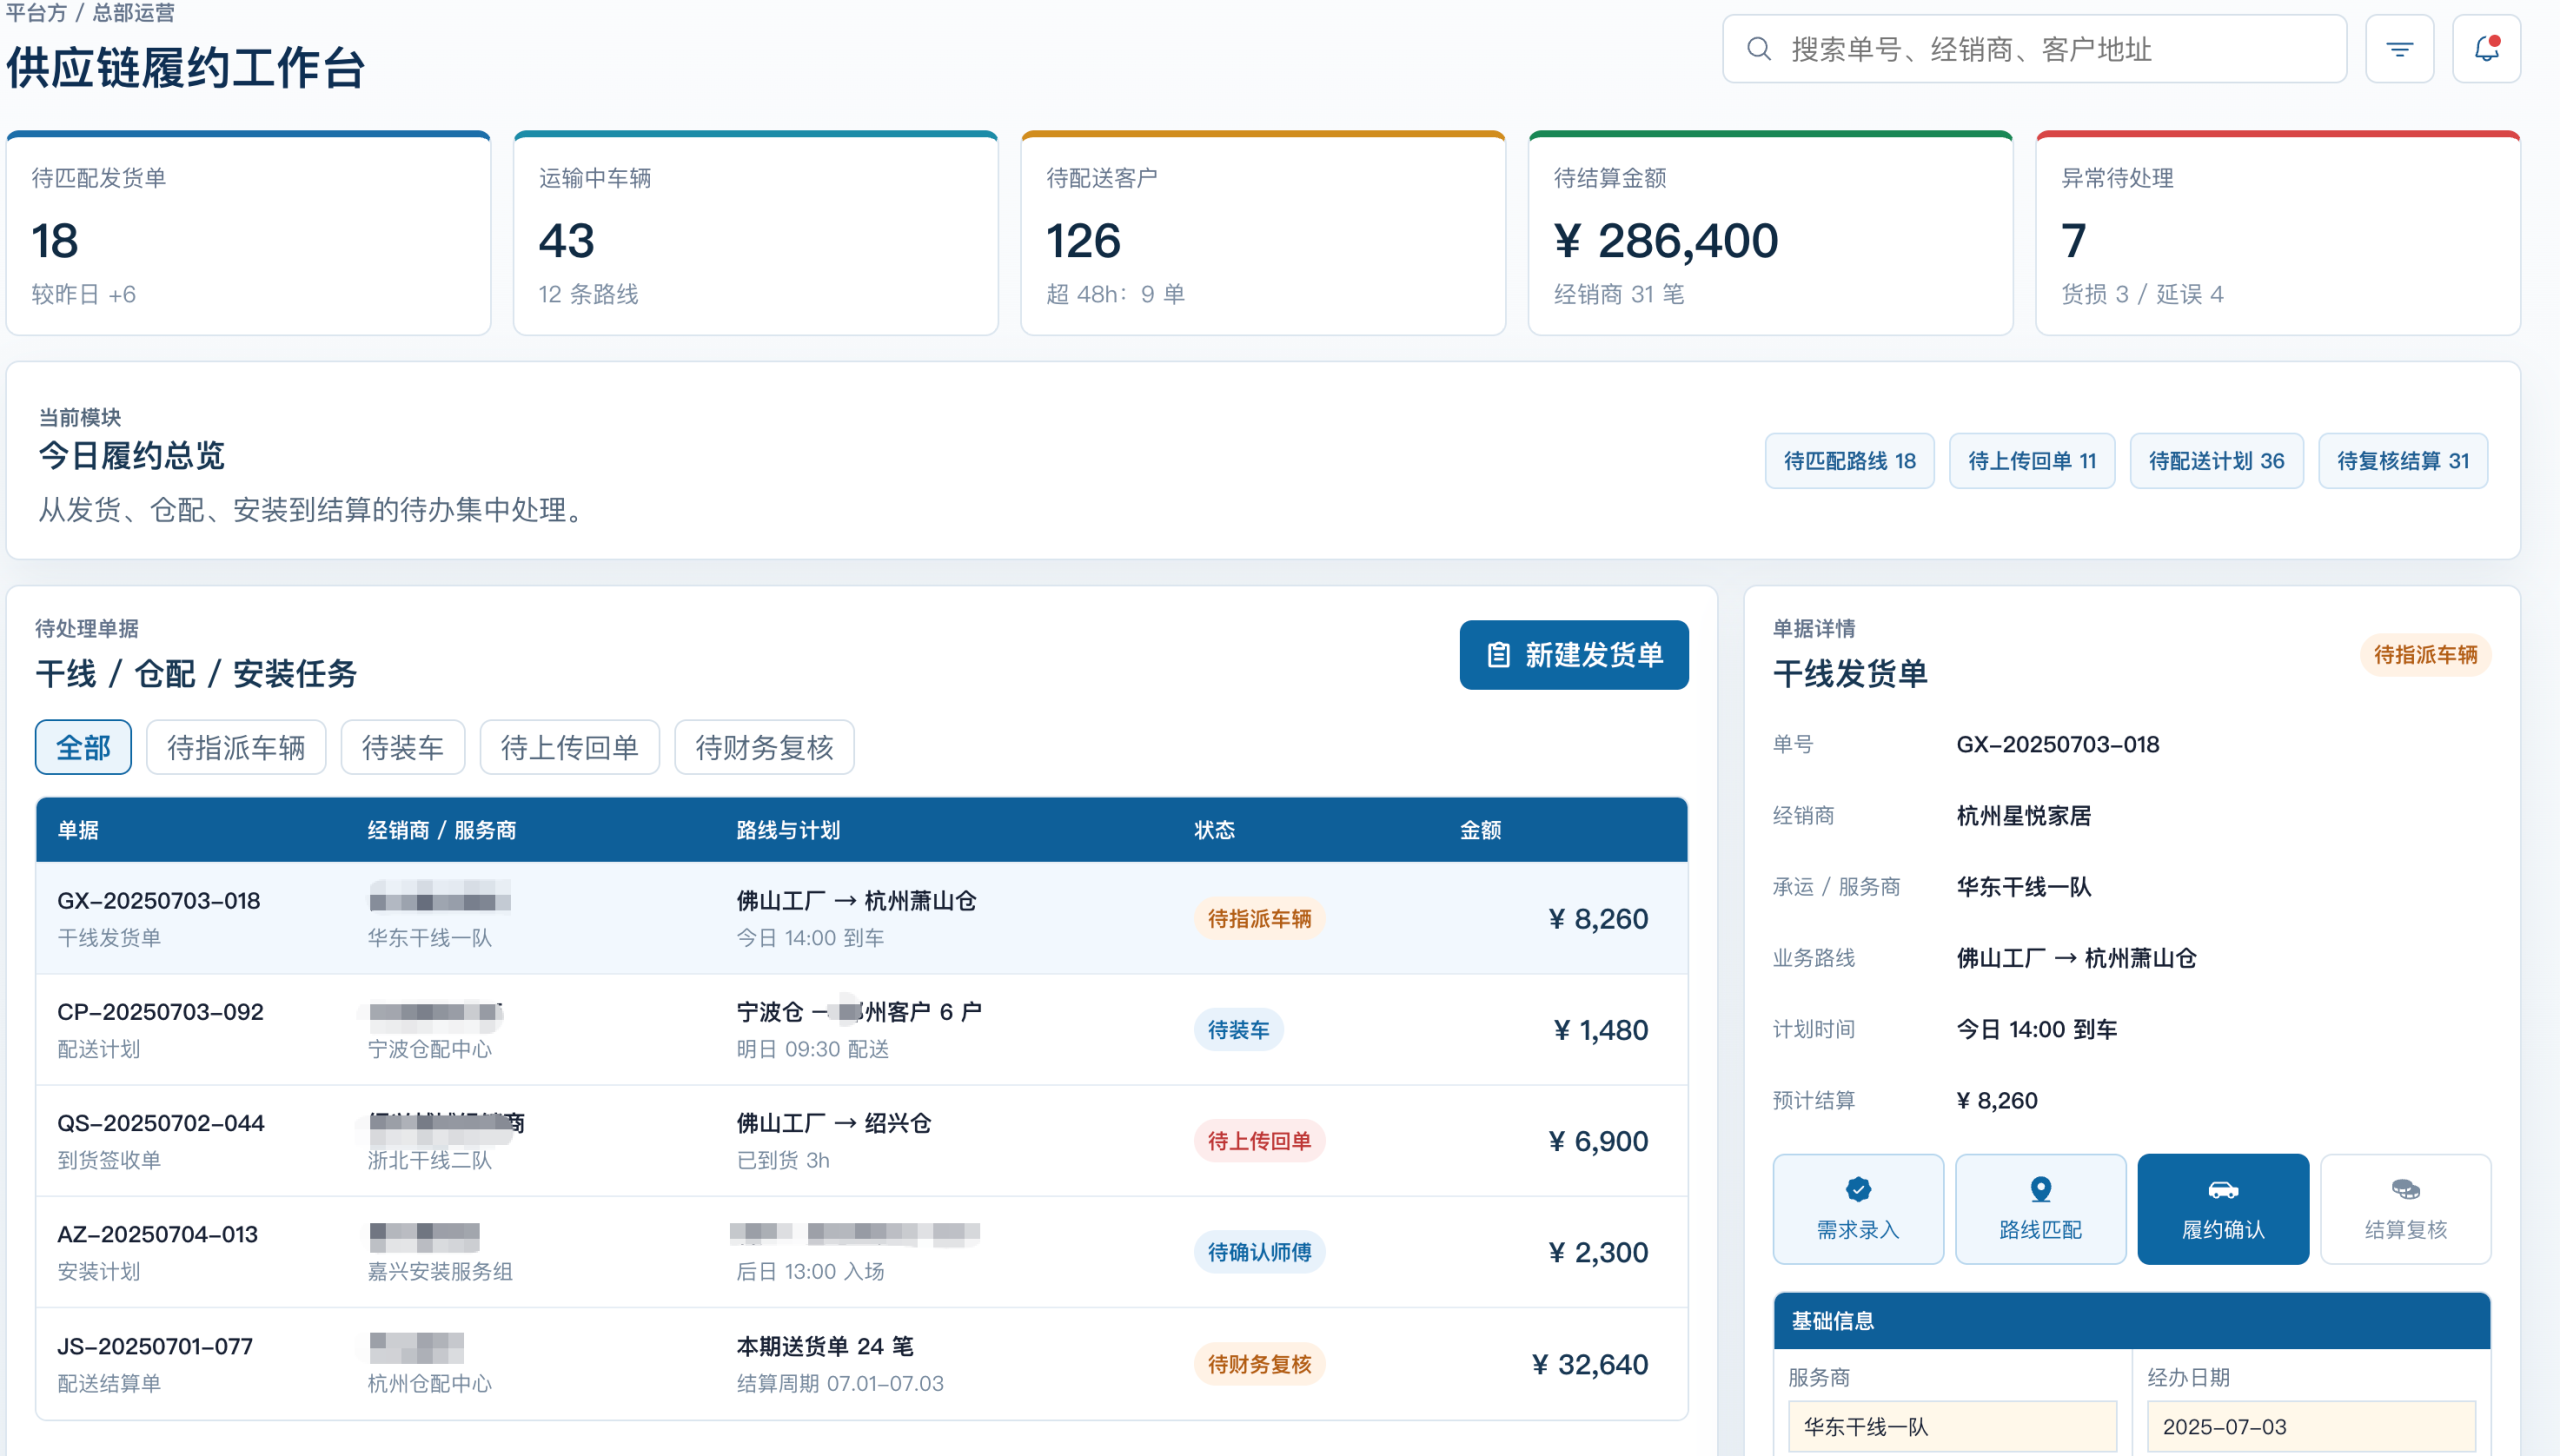Click the amount ¥ 32,640

pyautogui.click(x=1590, y=1364)
